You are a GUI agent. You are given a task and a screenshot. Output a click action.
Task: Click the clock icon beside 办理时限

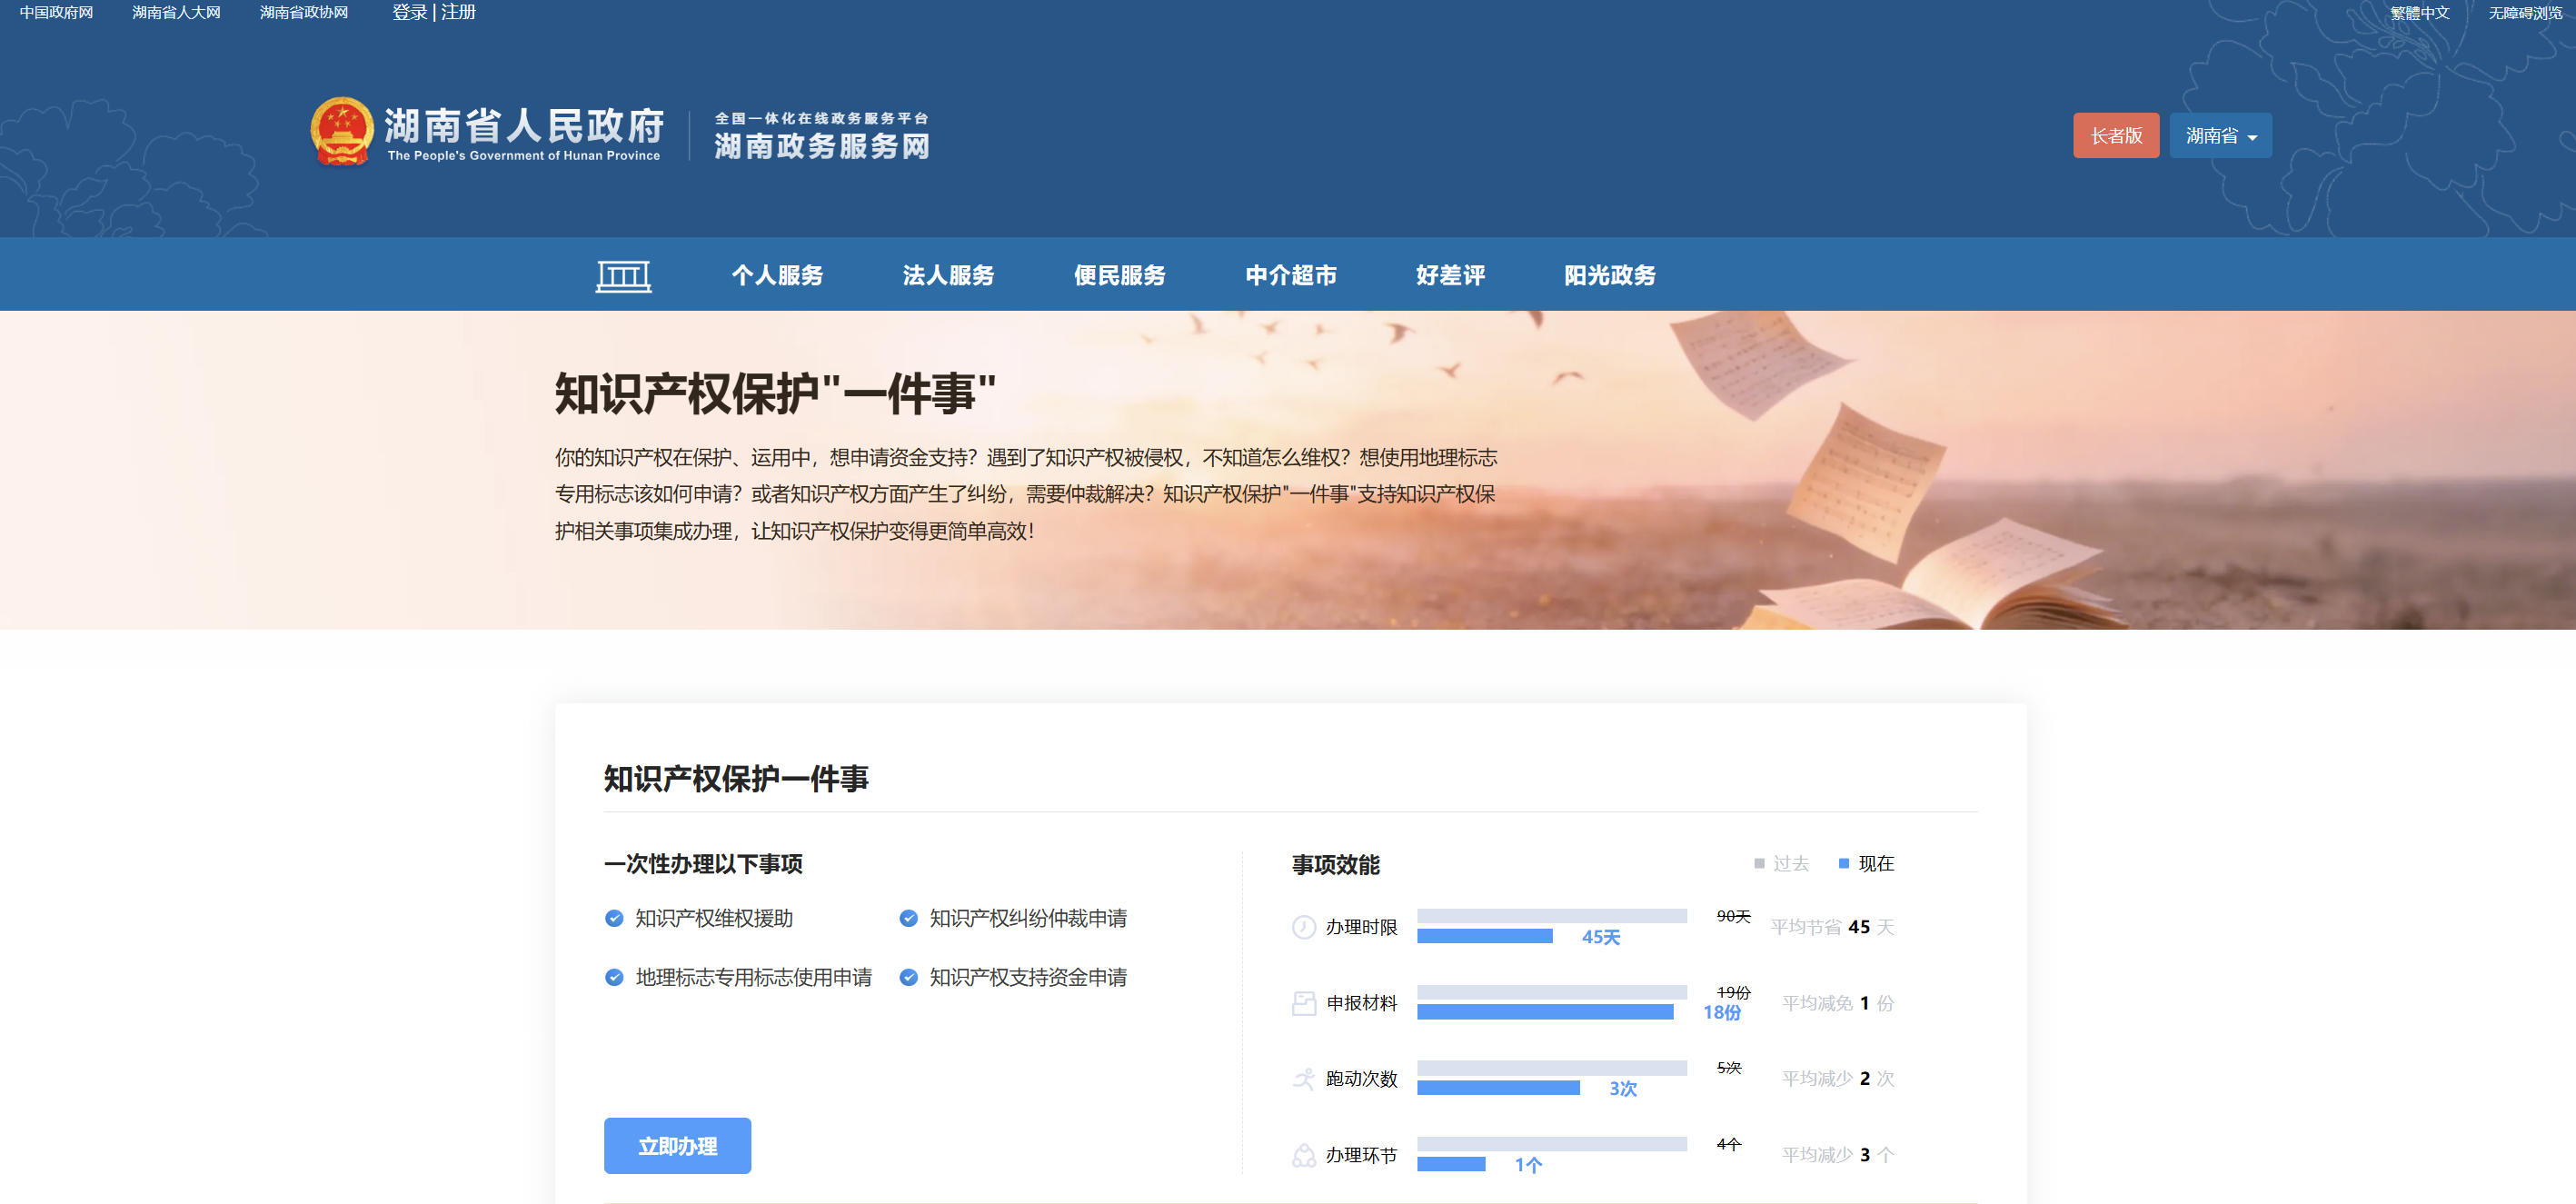click(x=1304, y=927)
